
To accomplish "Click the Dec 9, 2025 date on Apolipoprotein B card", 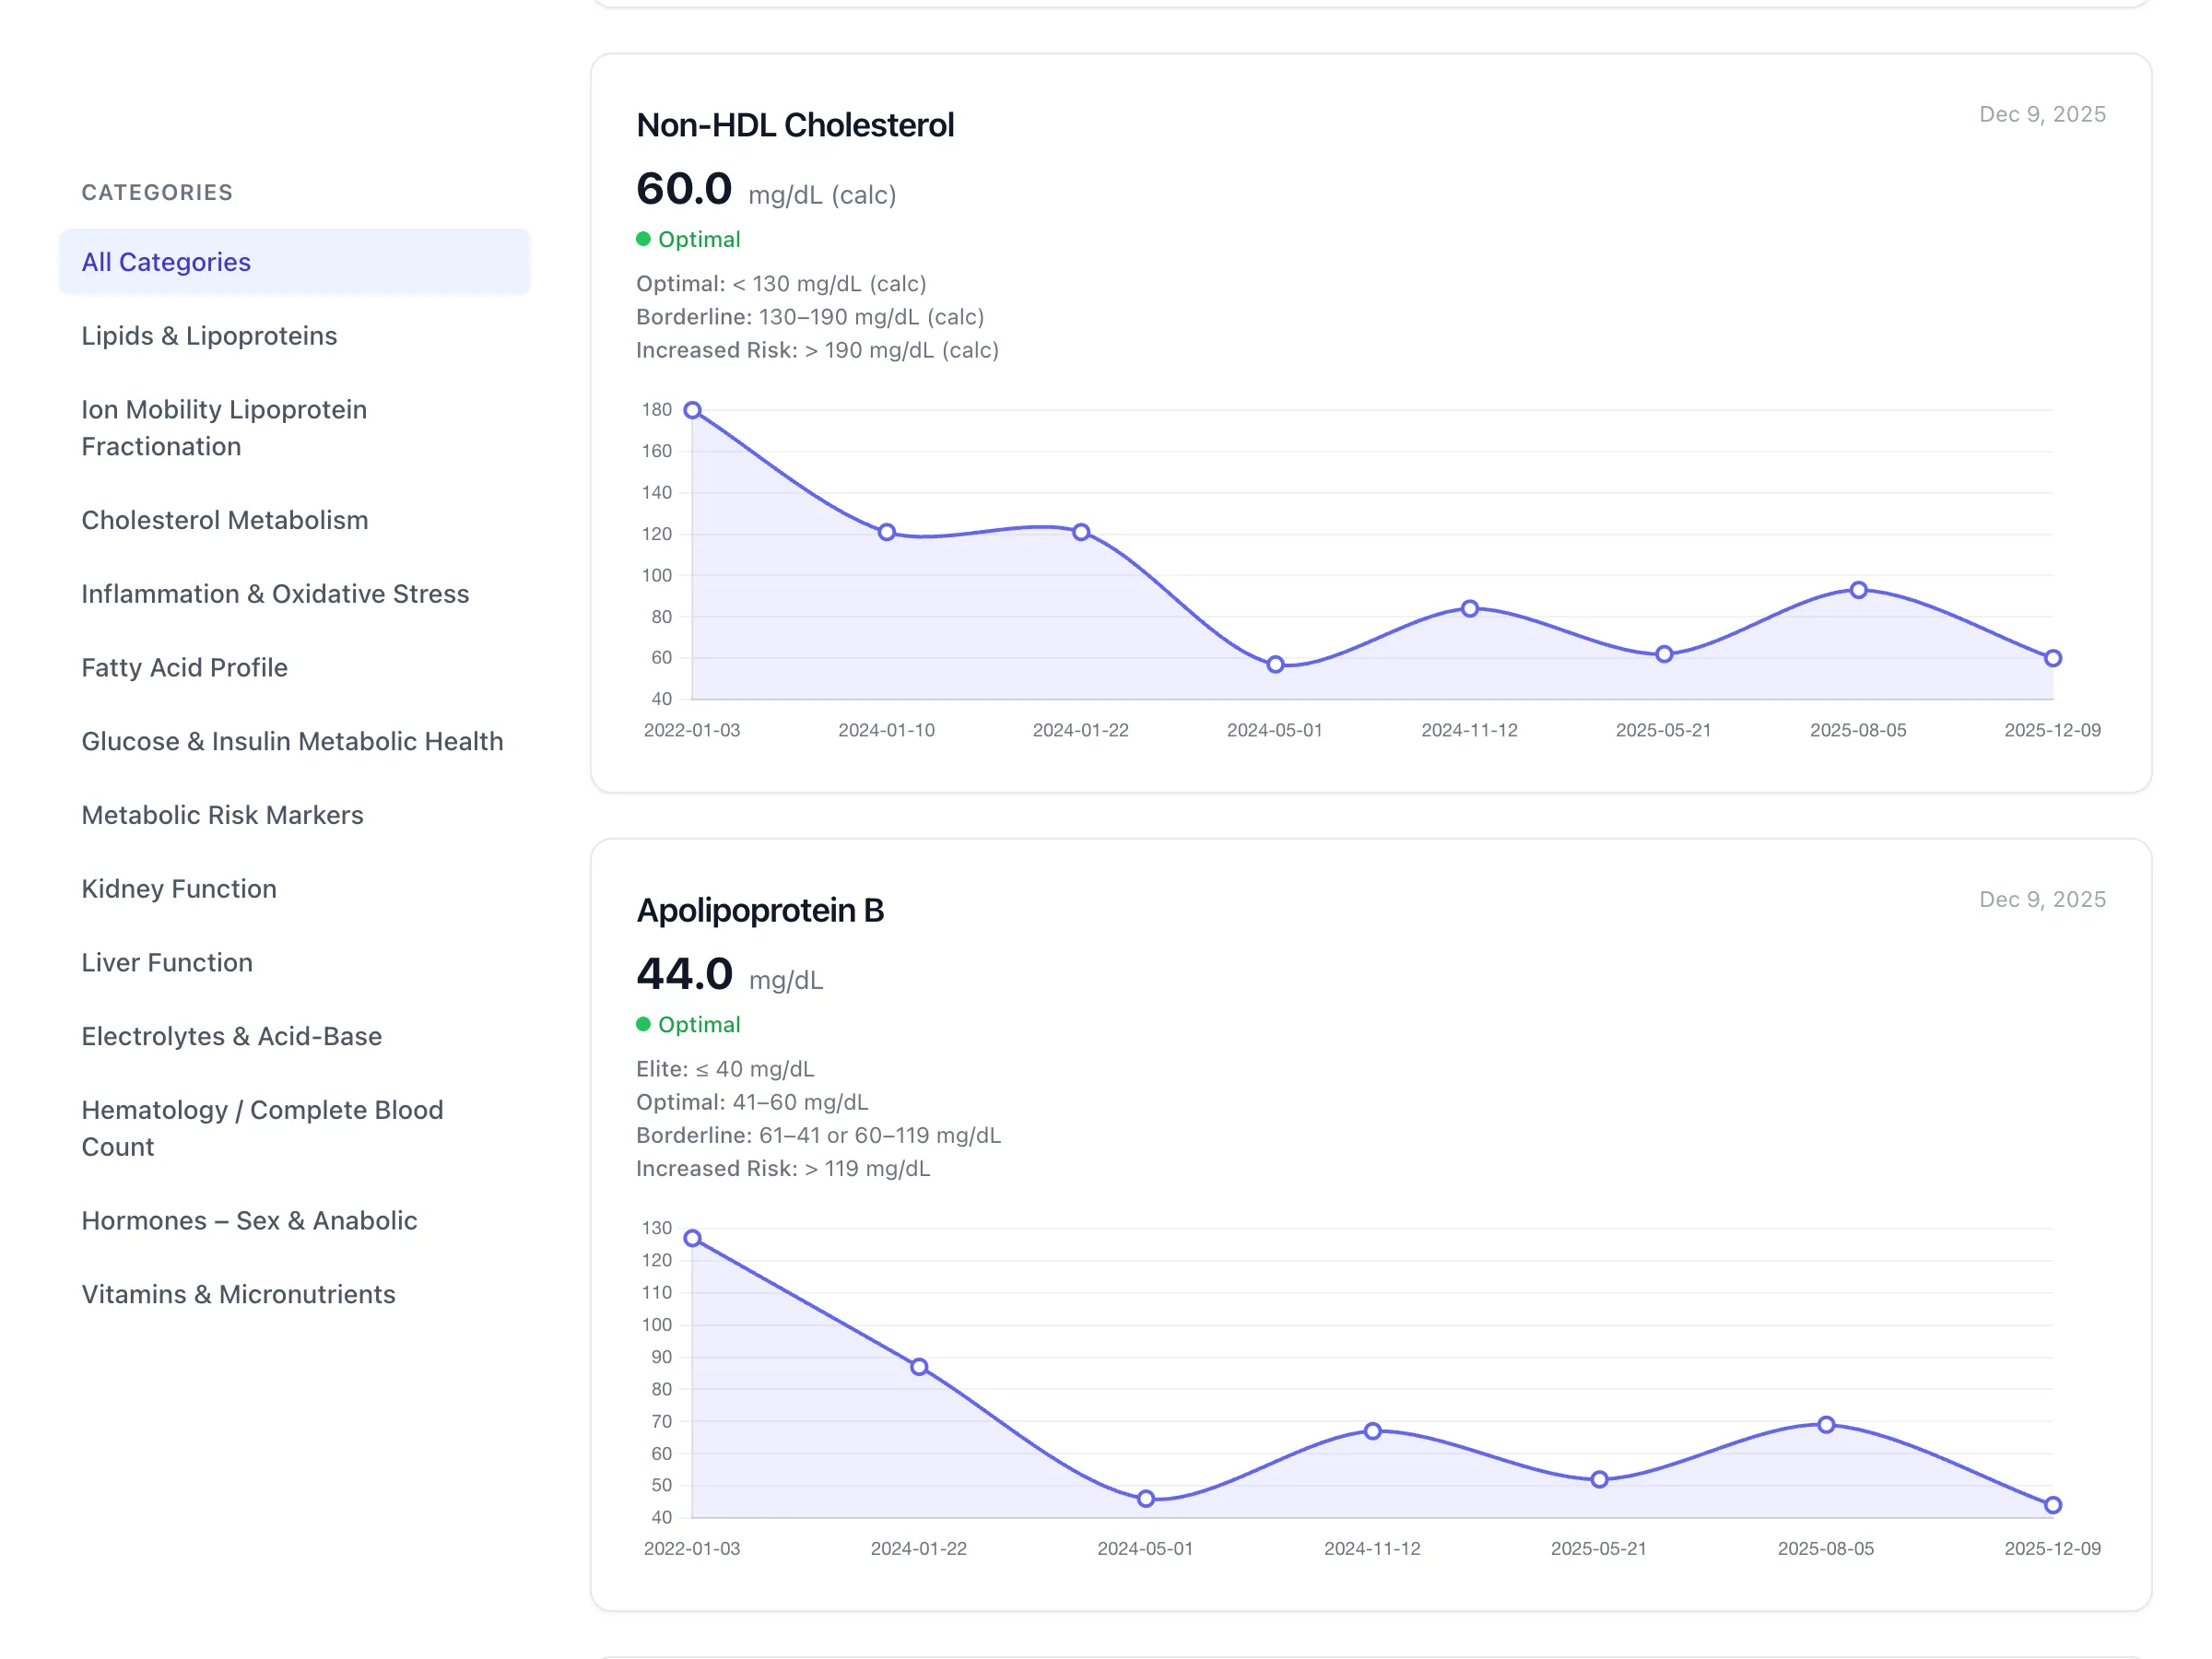I will (x=2042, y=899).
